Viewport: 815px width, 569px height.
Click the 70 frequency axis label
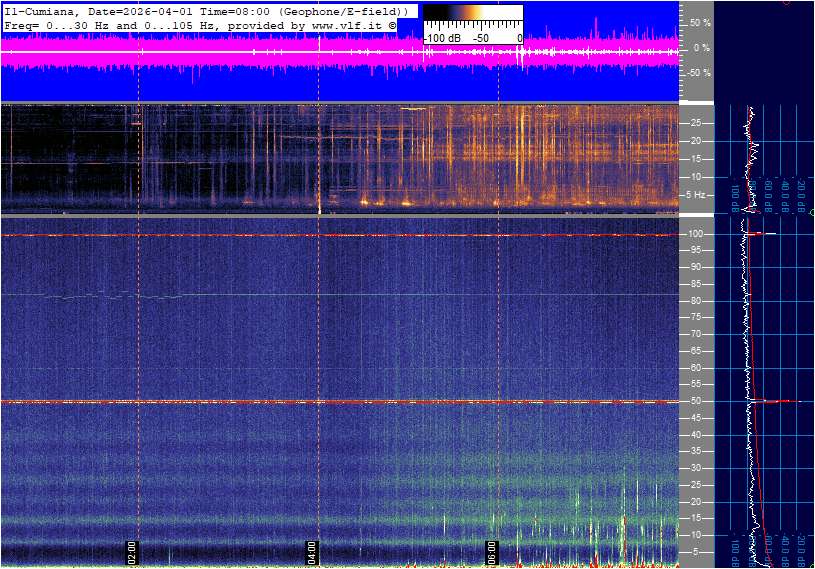click(695, 334)
